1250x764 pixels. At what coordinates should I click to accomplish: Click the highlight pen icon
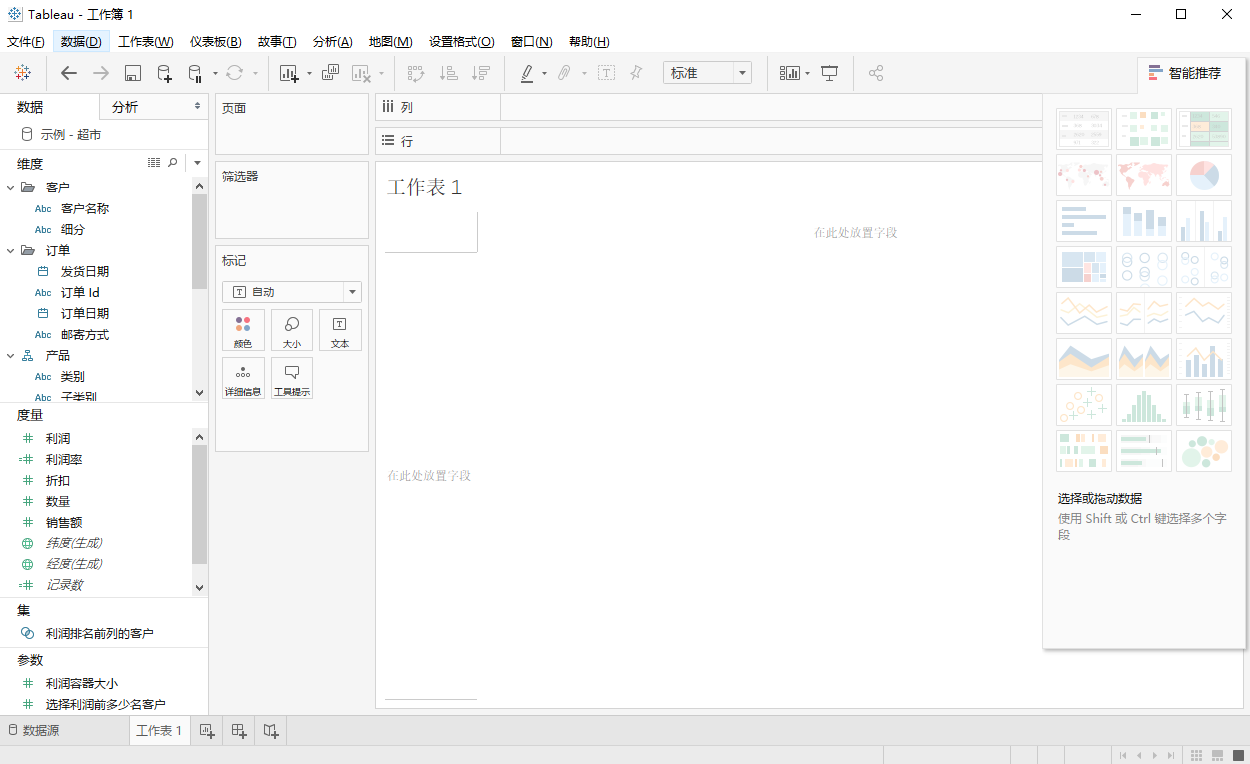tap(527, 73)
